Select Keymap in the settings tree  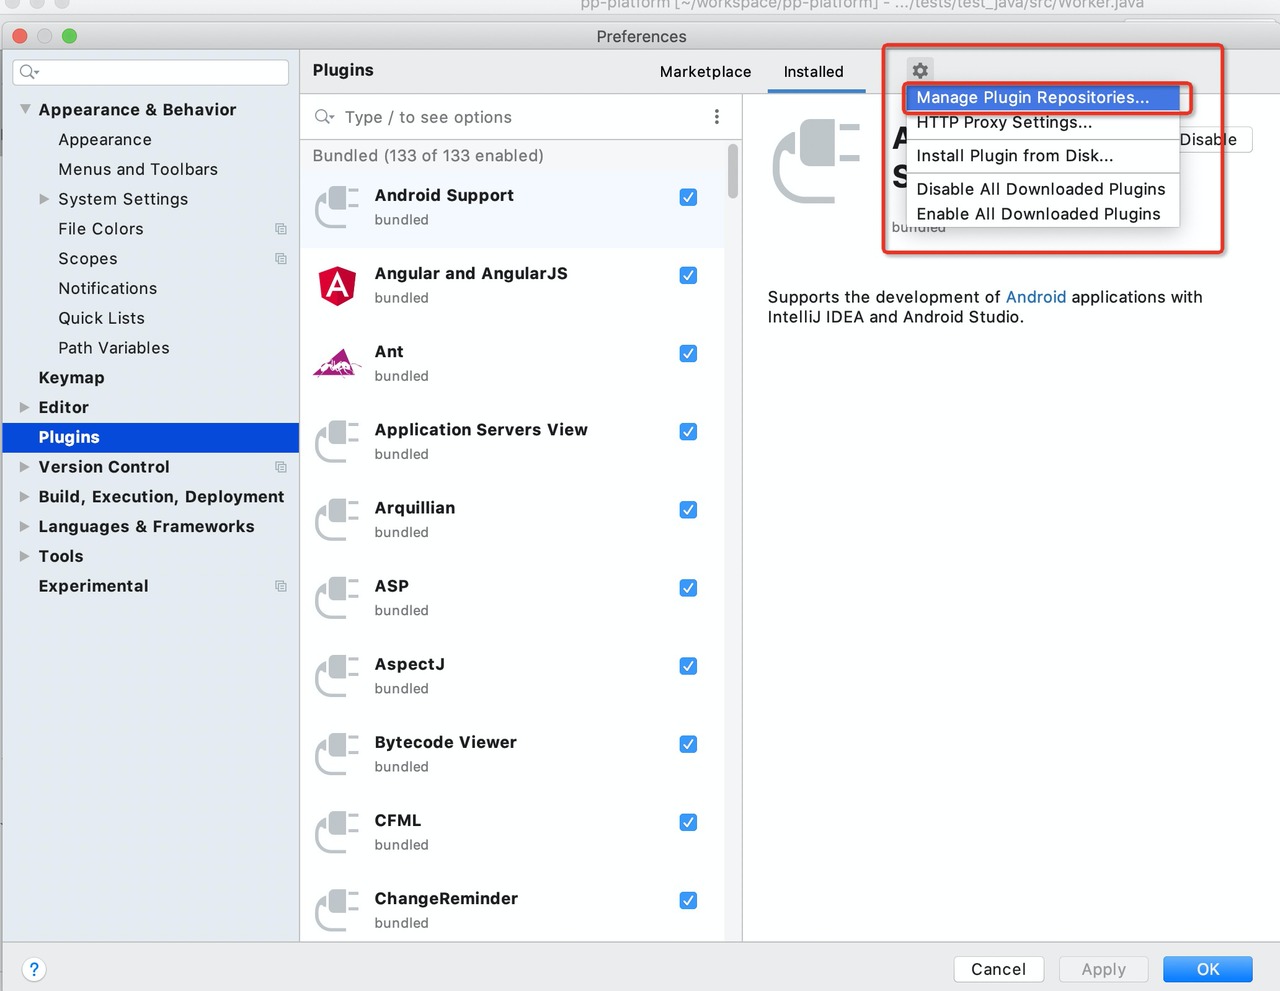[x=72, y=378]
